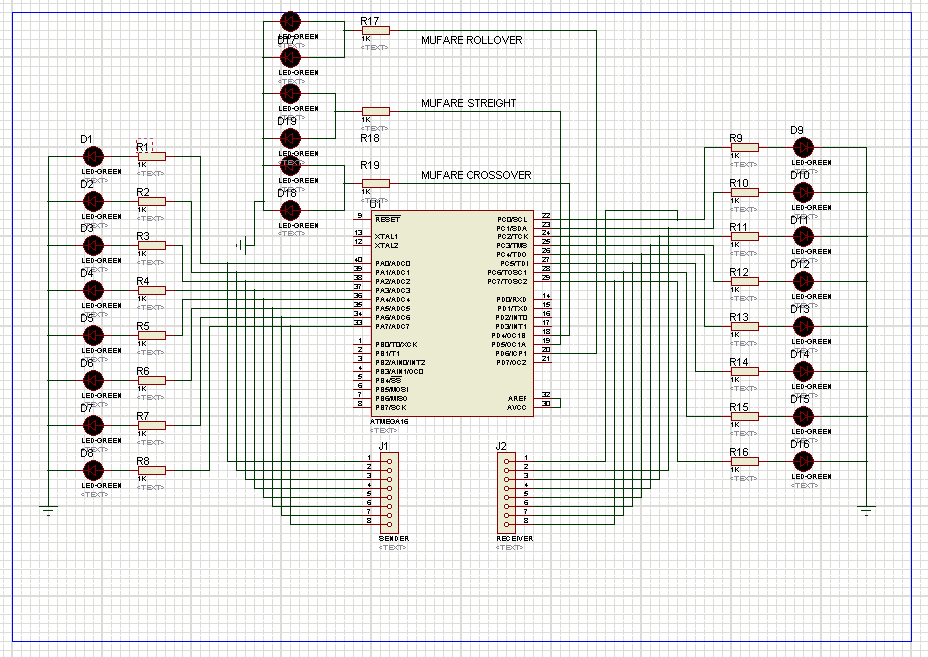Image resolution: width=928 pixels, height=657 pixels.
Task: Select resistor R9 body
Action: (x=745, y=147)
